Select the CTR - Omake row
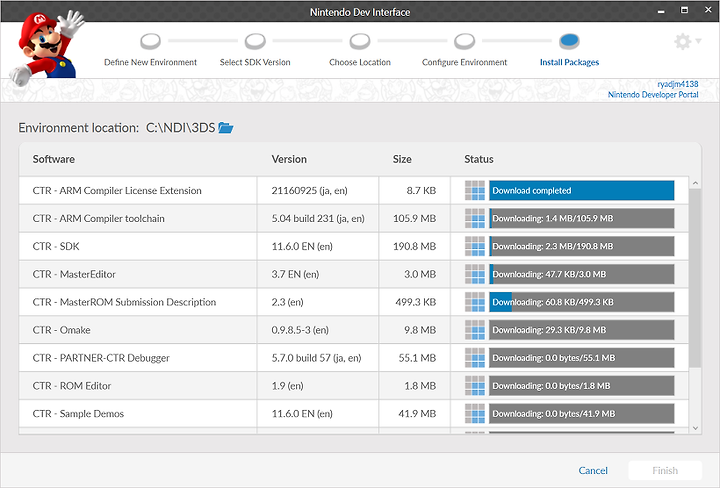Image resolution: width=720 pixels, height=488 pixels. (354, 330)
